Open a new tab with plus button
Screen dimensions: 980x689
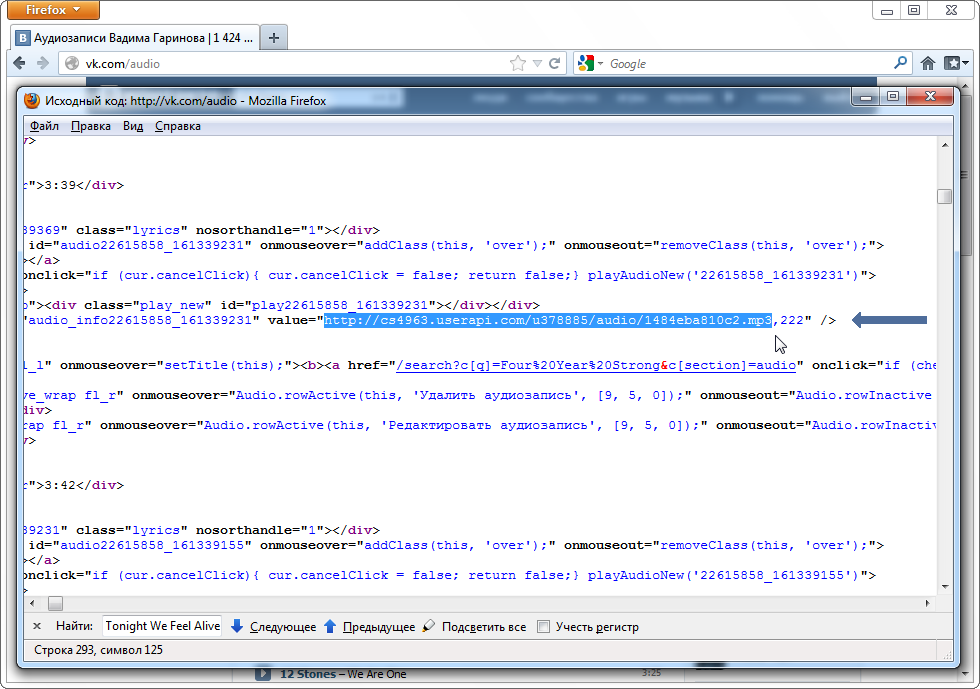pos(273,38)
